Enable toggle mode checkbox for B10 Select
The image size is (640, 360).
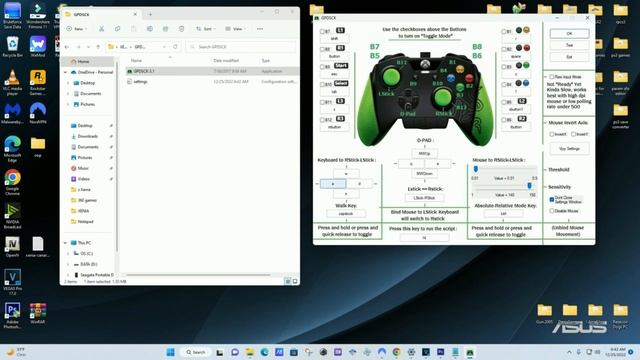pyautogui.click(x=322, y=84)
